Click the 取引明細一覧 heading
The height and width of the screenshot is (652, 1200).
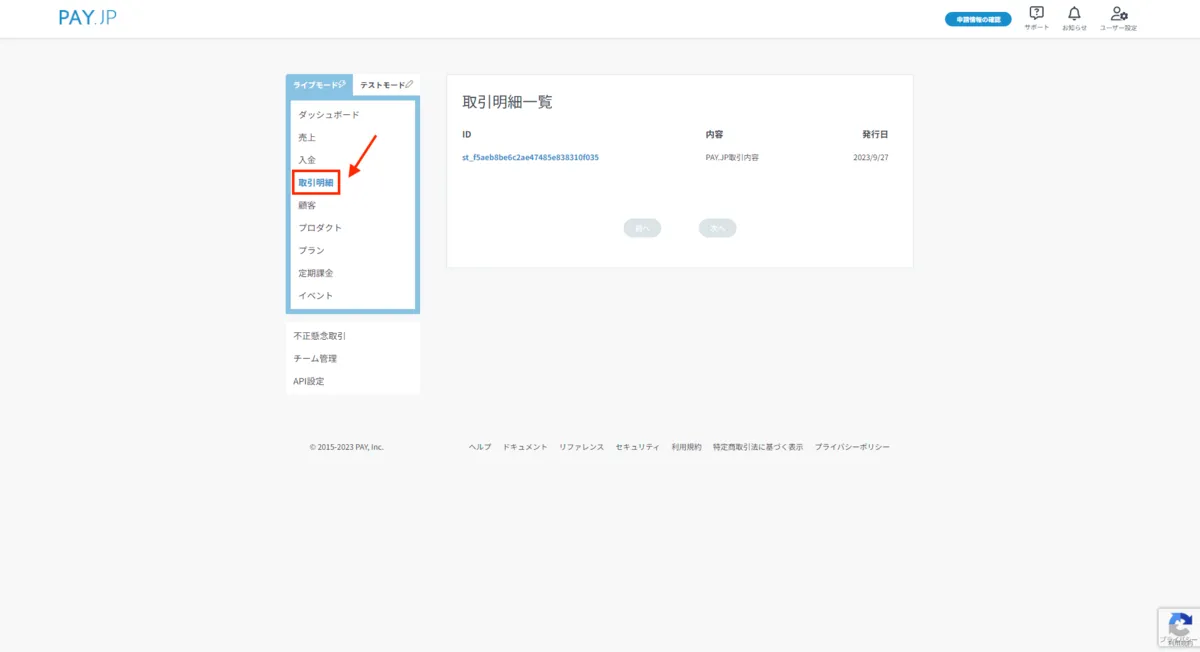[x=507, y=102]
